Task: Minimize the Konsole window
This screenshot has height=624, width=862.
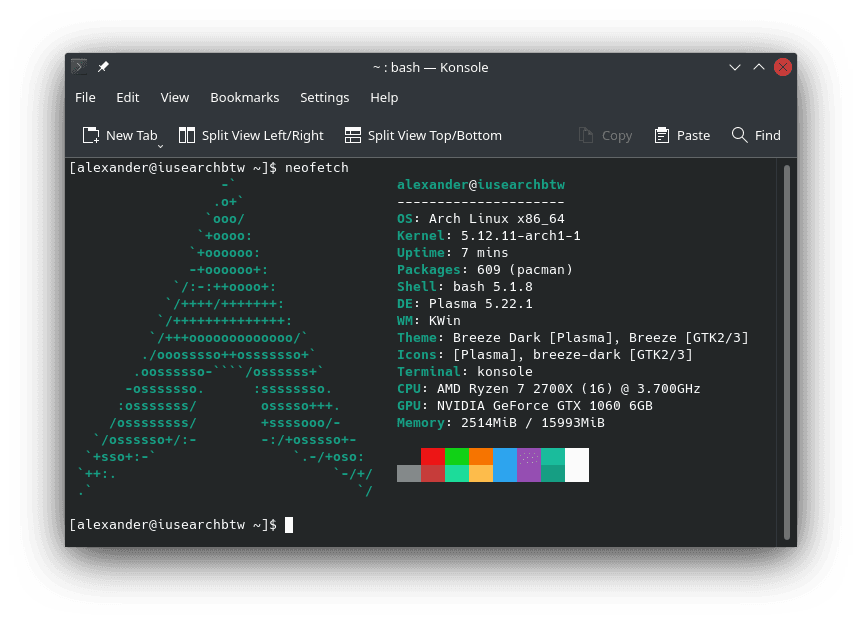Action: 735,67
